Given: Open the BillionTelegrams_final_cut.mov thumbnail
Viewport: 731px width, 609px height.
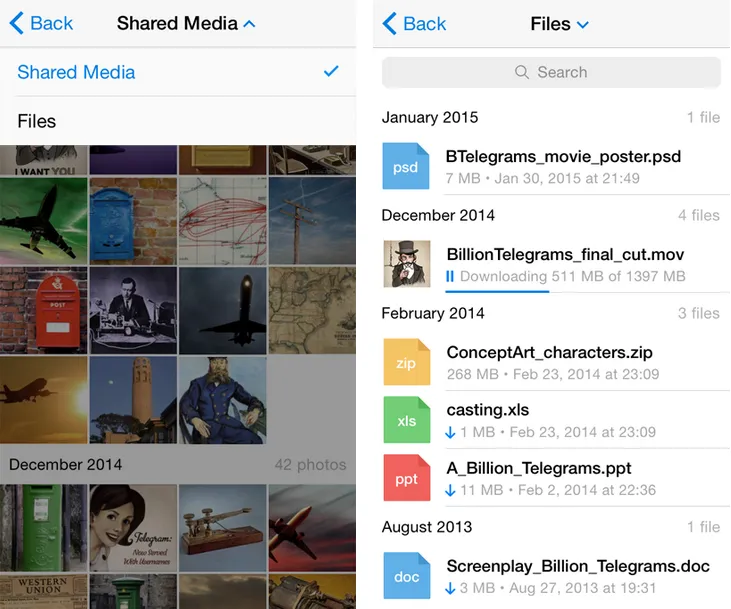Looking at the screenshot, I should (406, 264).
